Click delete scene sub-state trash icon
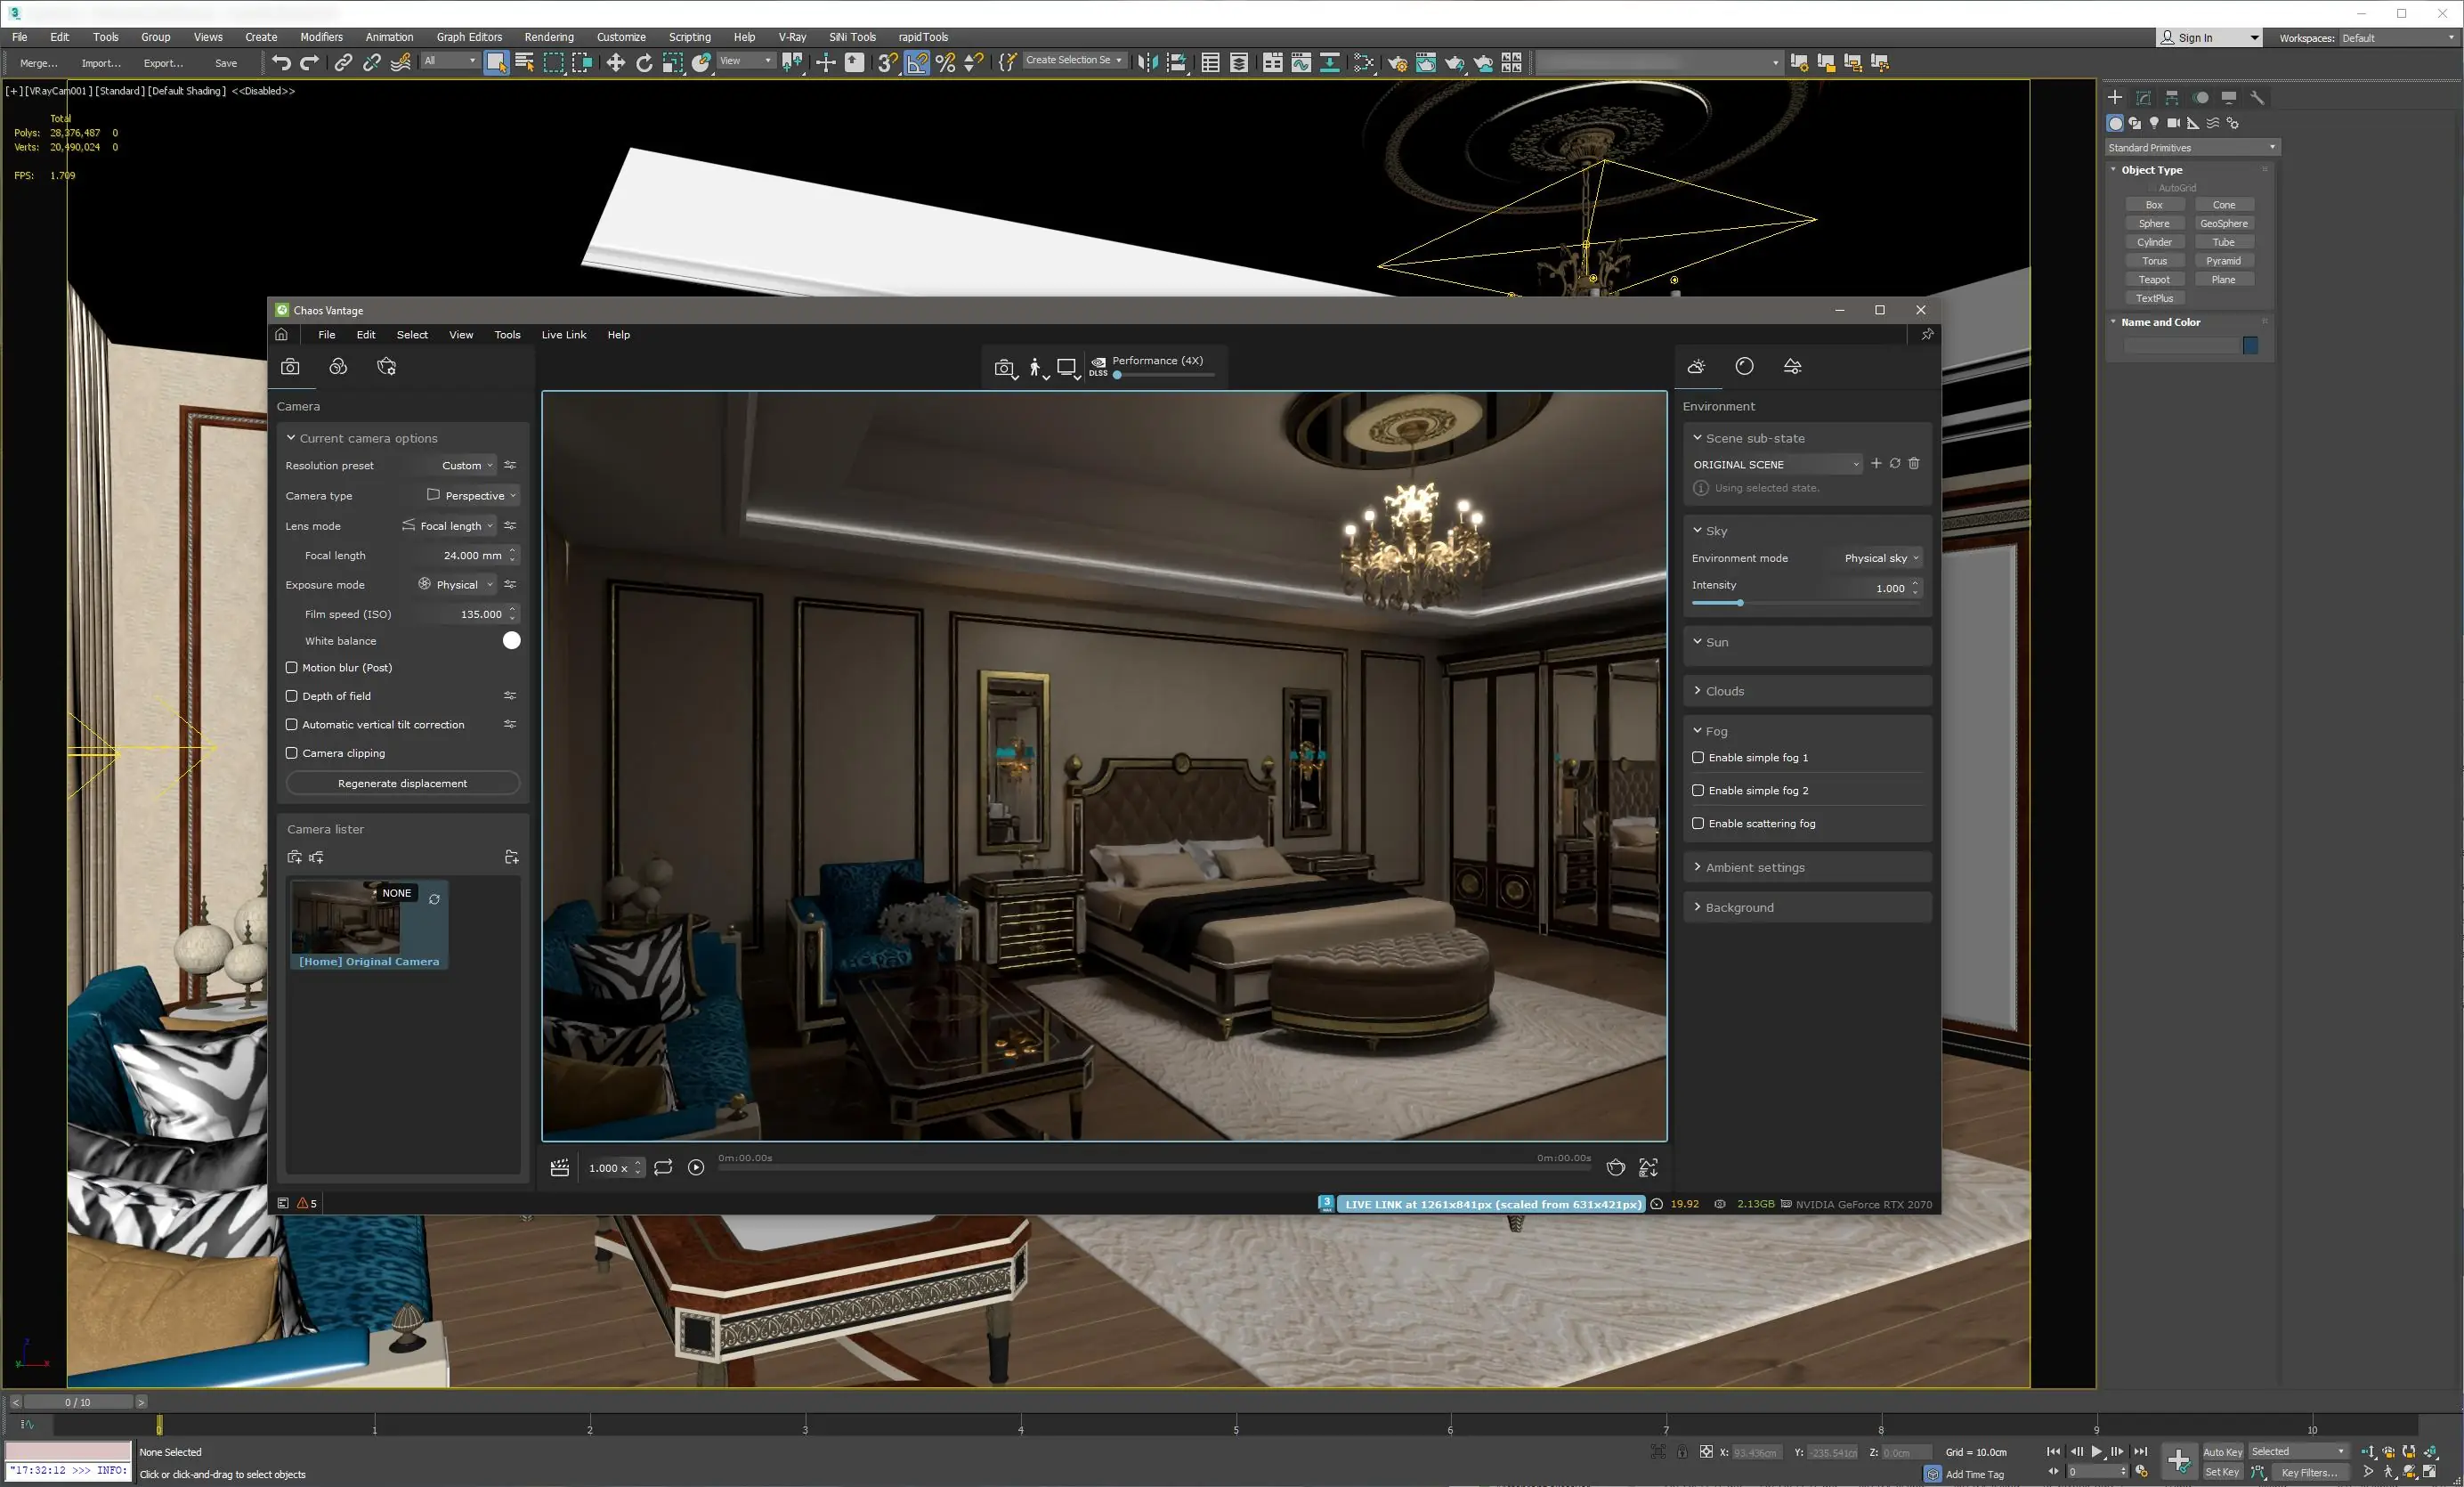This screenshot has height=1487, width=2464. (x=1914, y=464)
